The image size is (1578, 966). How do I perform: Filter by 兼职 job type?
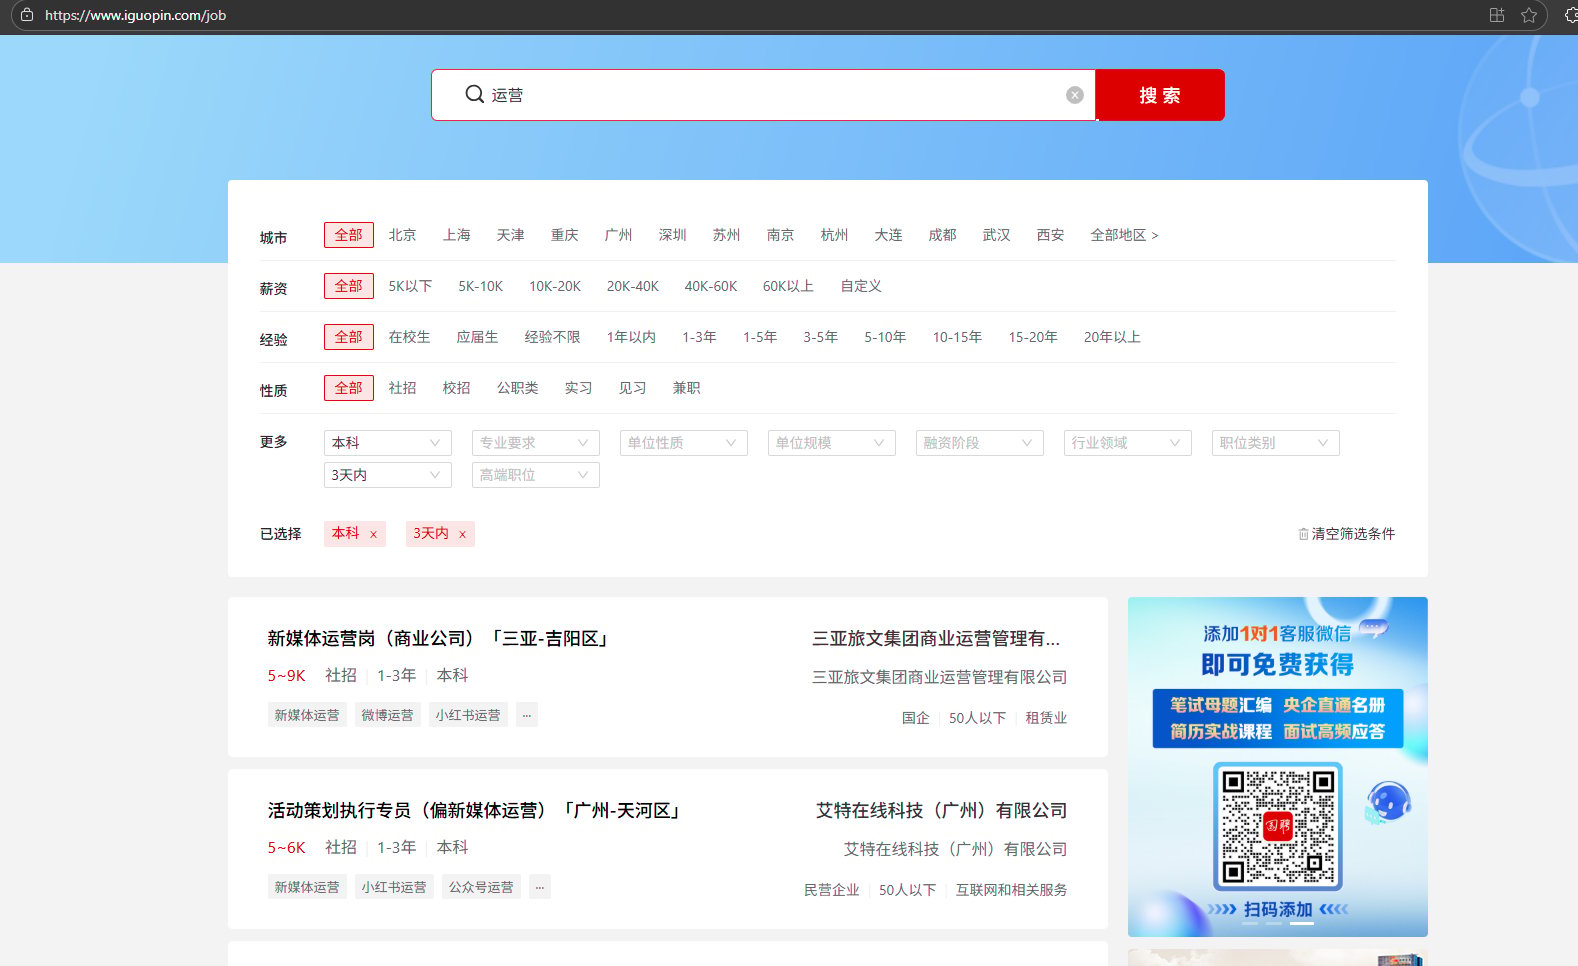coord(687,388)
